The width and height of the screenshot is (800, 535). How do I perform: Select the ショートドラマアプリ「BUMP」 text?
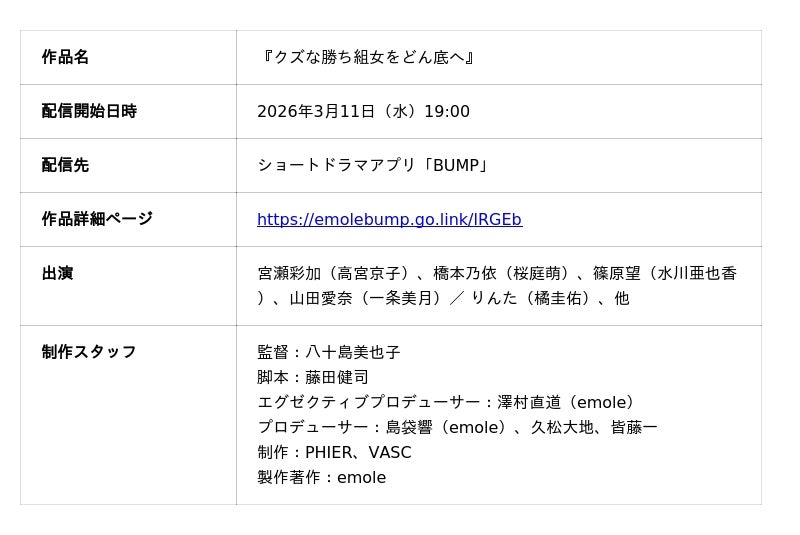point(373,165)
